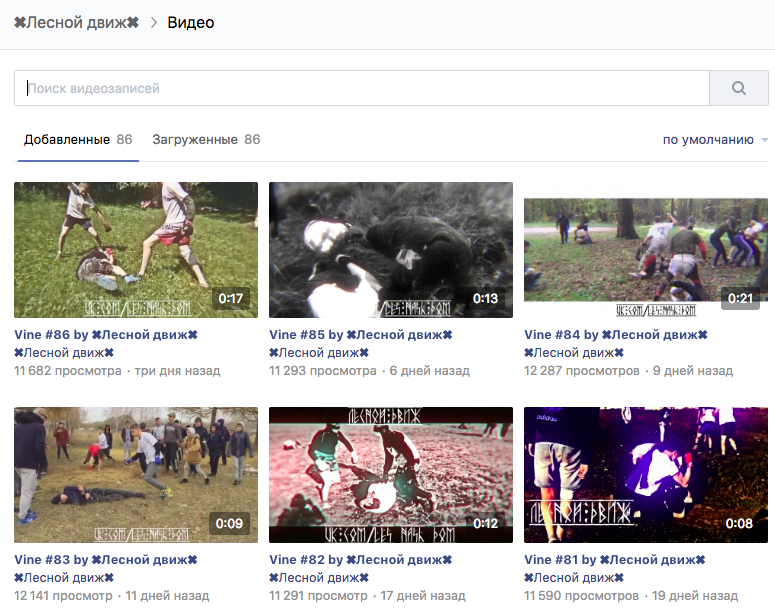Image resolution: width=775 pixels, height=615 pixels.
Task: Click the Видео breadcrumb label
Action: pyautogui.click(x=190, y=22)
